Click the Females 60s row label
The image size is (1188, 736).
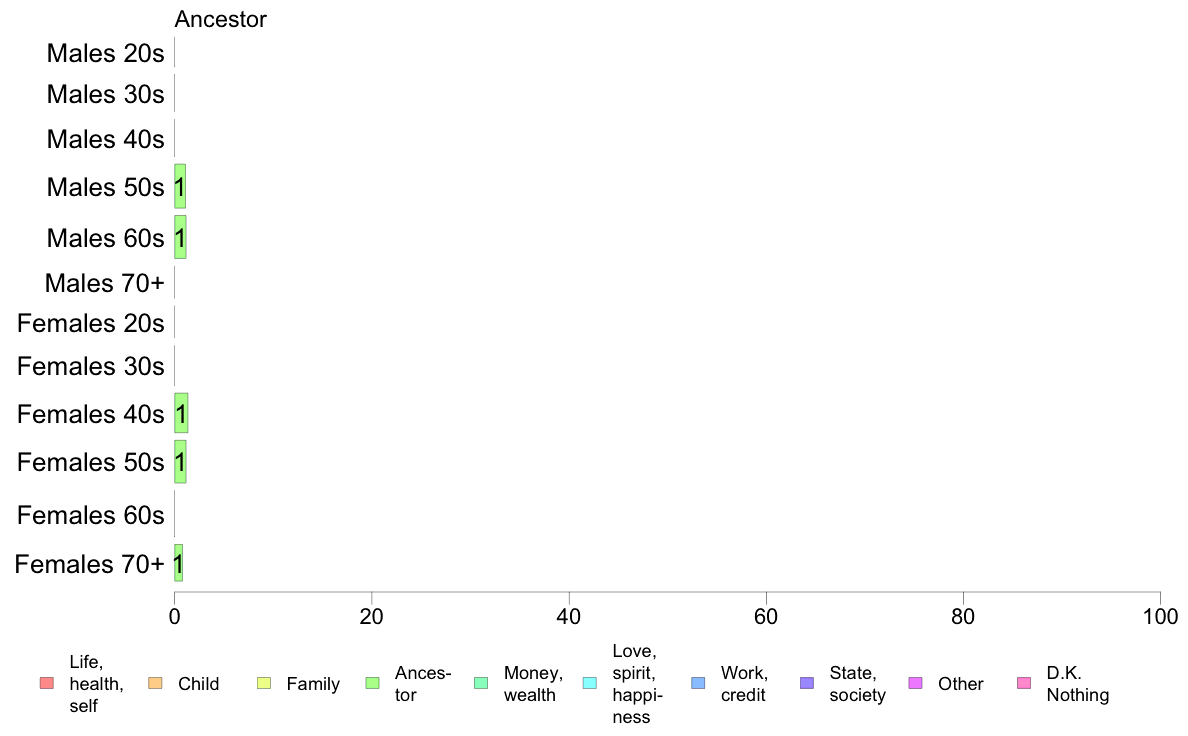coord(91,515)
